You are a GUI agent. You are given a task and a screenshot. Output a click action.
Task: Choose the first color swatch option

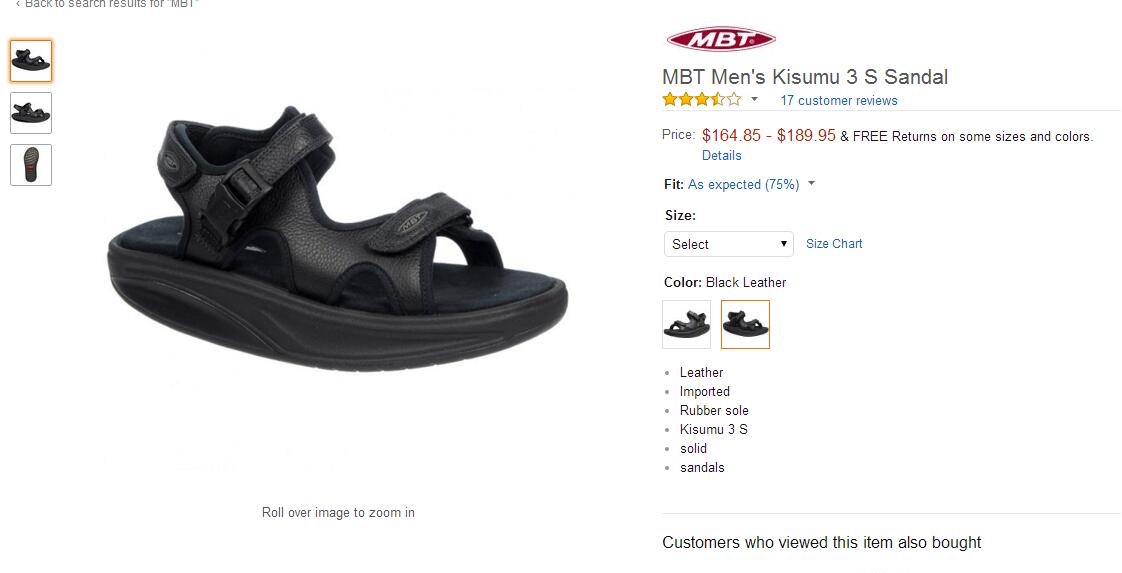687,324
